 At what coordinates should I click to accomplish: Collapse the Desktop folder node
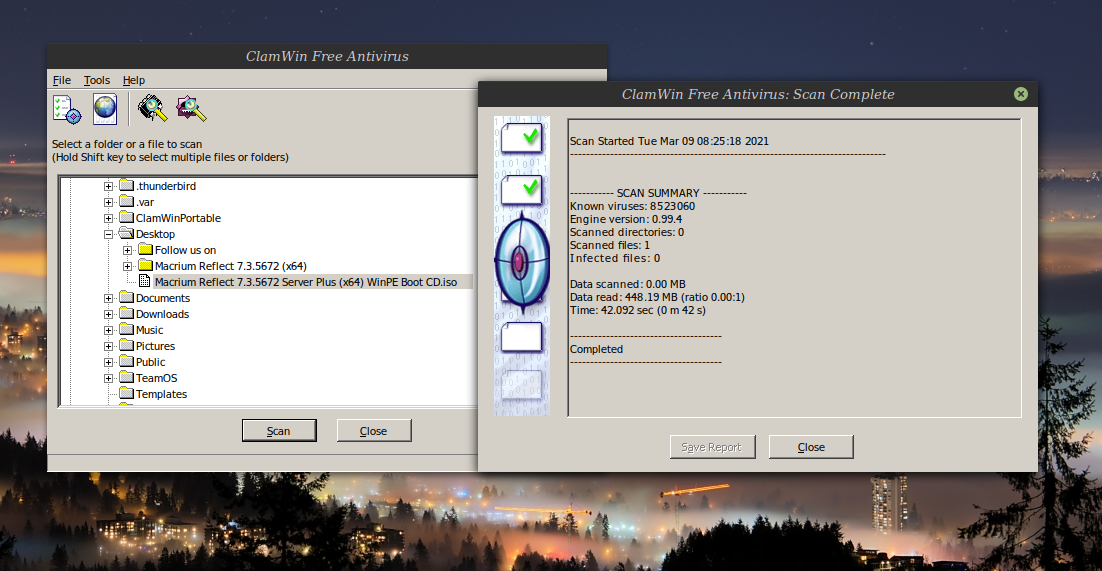pyautogui.click(x=108, y=234)
